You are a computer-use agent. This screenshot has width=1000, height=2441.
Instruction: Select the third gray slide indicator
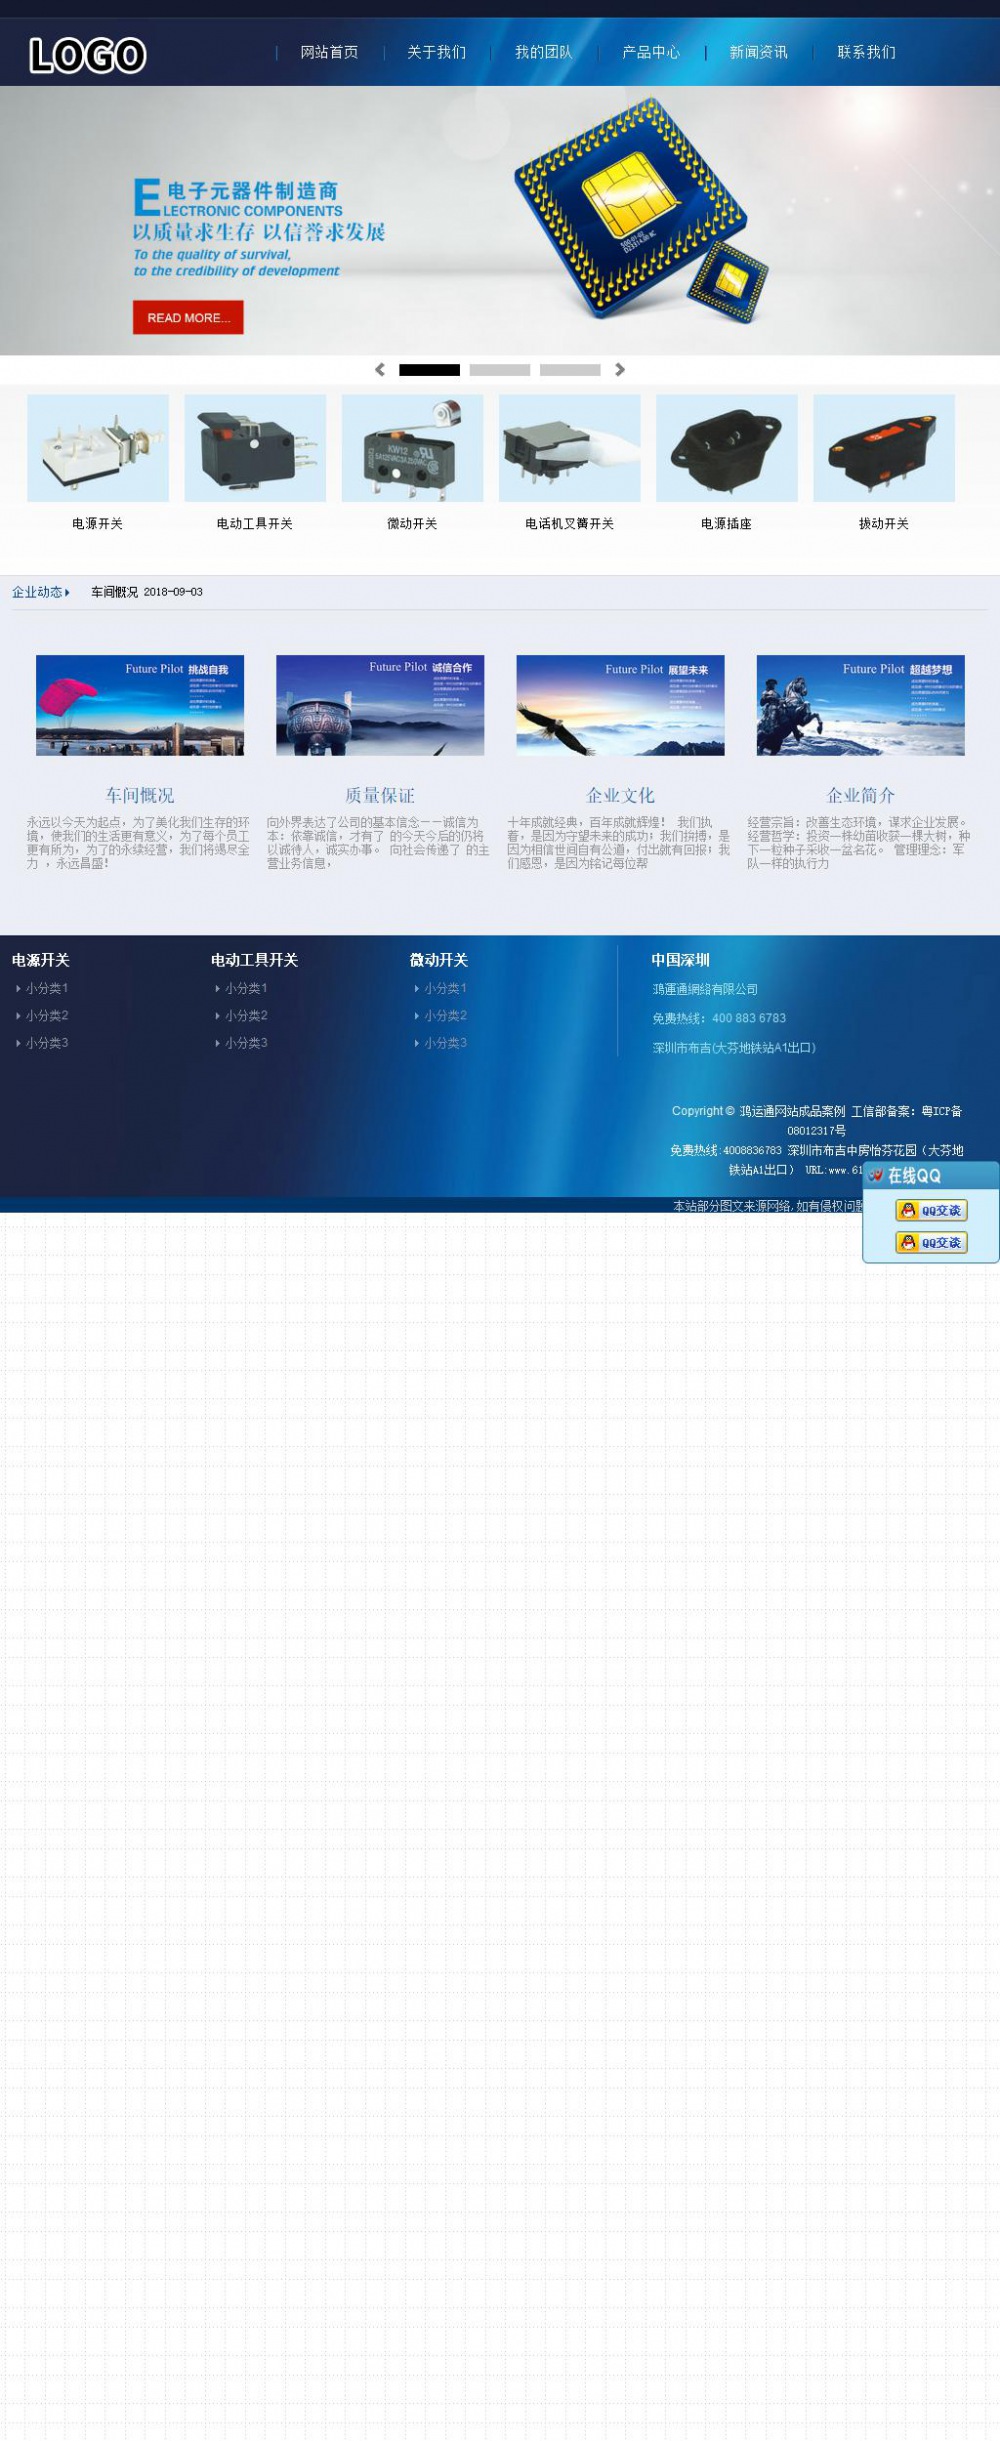pyautogui.click(x=570, y=370)
